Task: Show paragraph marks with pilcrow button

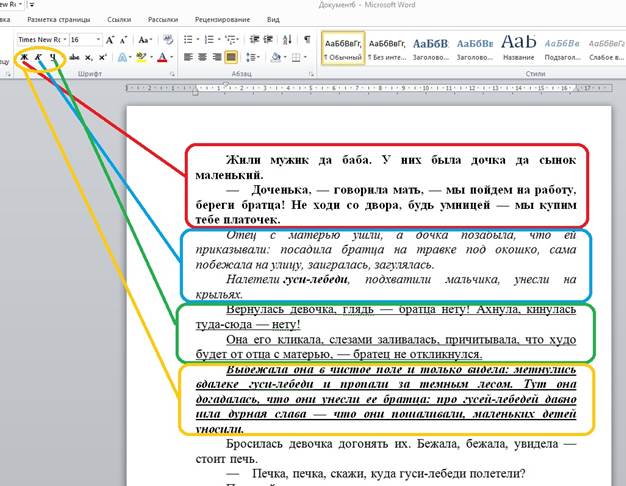Action: click(307, 39)
